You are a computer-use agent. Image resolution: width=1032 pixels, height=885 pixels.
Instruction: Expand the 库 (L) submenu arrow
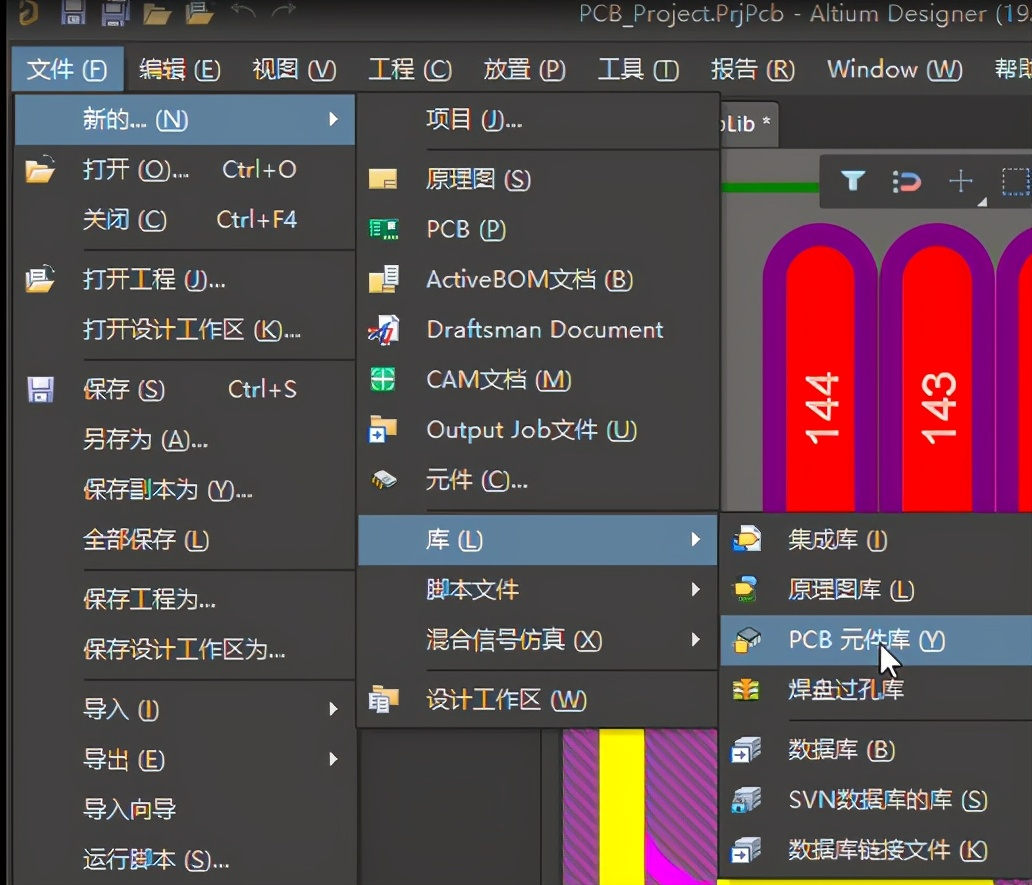click(696, 540)
